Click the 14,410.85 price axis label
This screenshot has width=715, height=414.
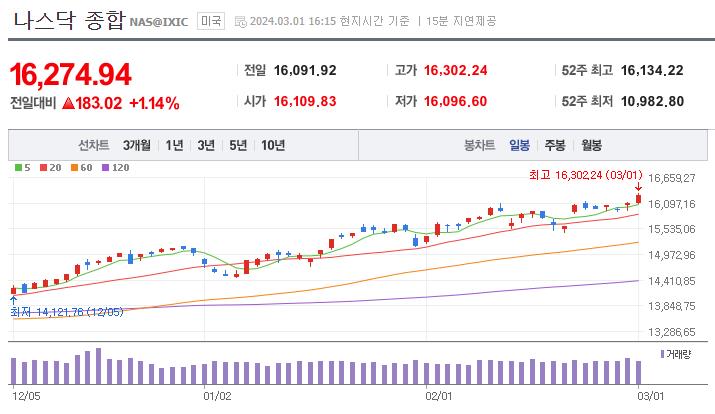click(672, 281)
